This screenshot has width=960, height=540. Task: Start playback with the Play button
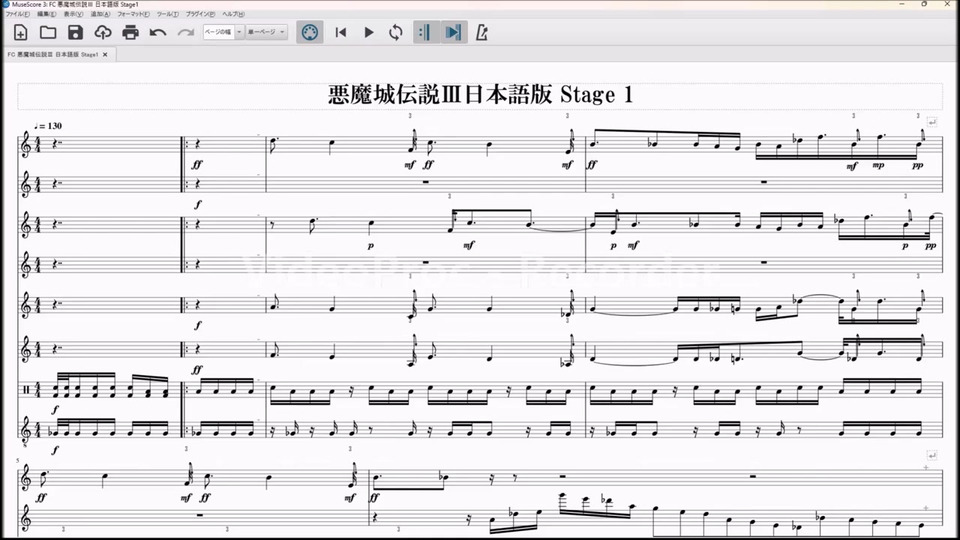(x=369, y=32)
